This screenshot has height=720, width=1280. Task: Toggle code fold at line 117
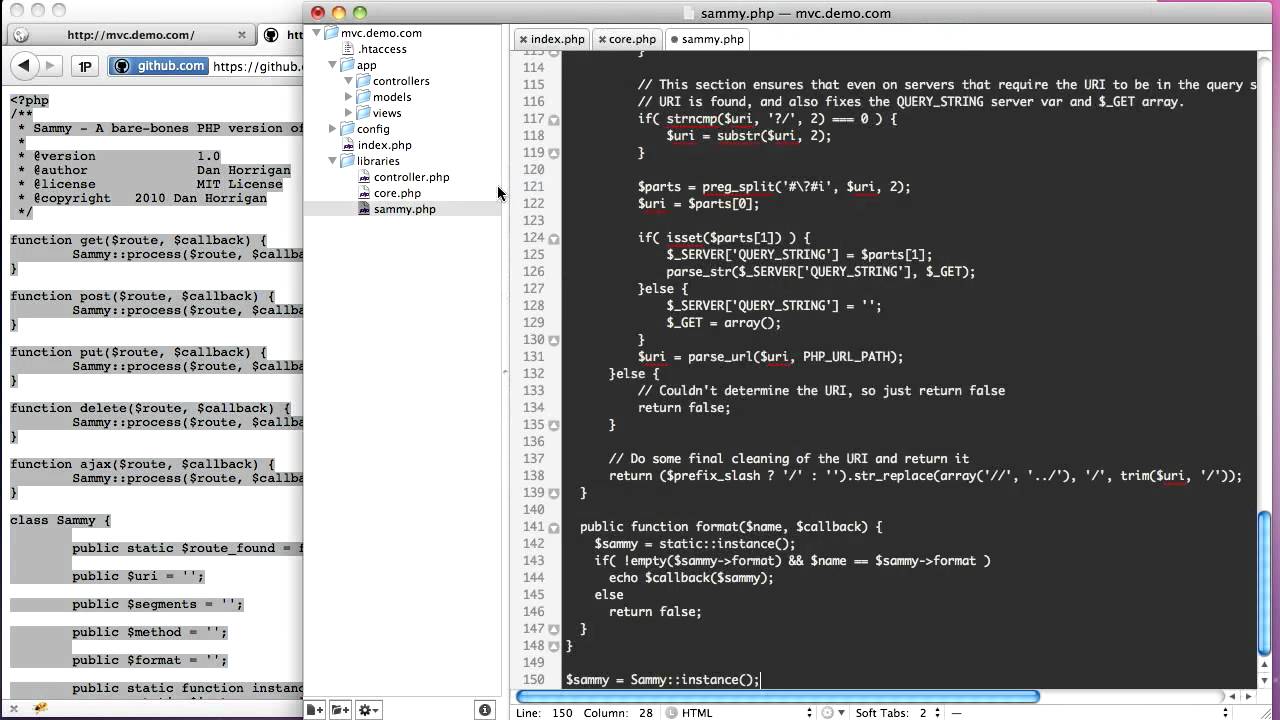[x=554, y=119]
